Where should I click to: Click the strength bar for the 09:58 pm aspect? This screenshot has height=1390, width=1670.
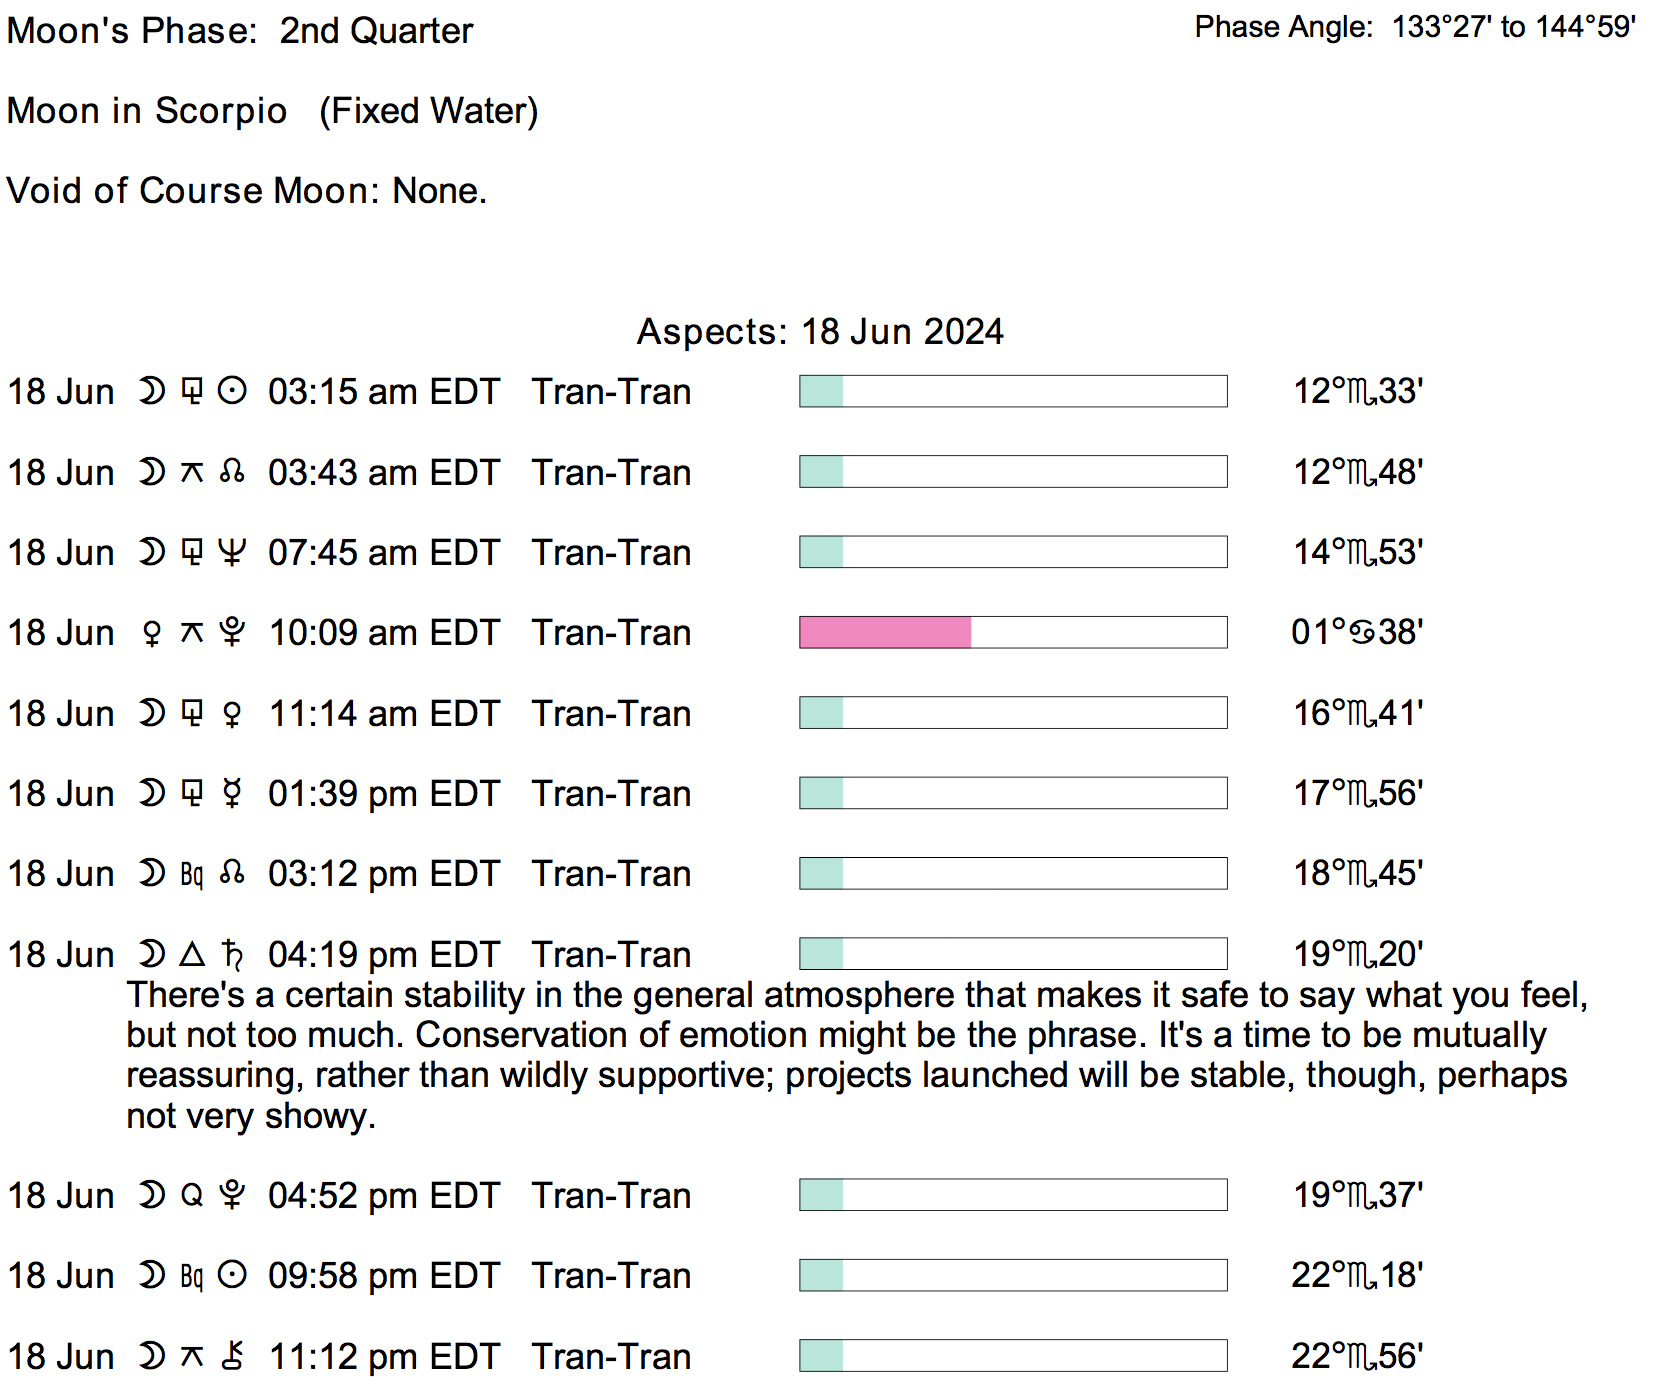pyautogui.click(x=1012, y=1275)
